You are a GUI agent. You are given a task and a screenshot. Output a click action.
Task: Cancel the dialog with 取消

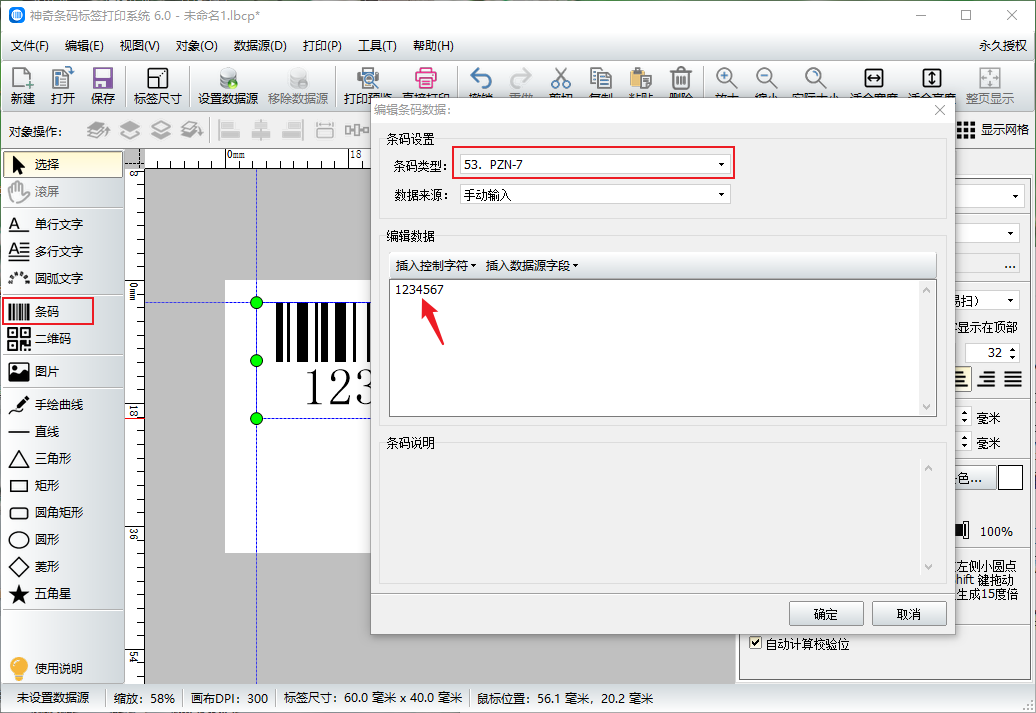(x=909, y=614)
